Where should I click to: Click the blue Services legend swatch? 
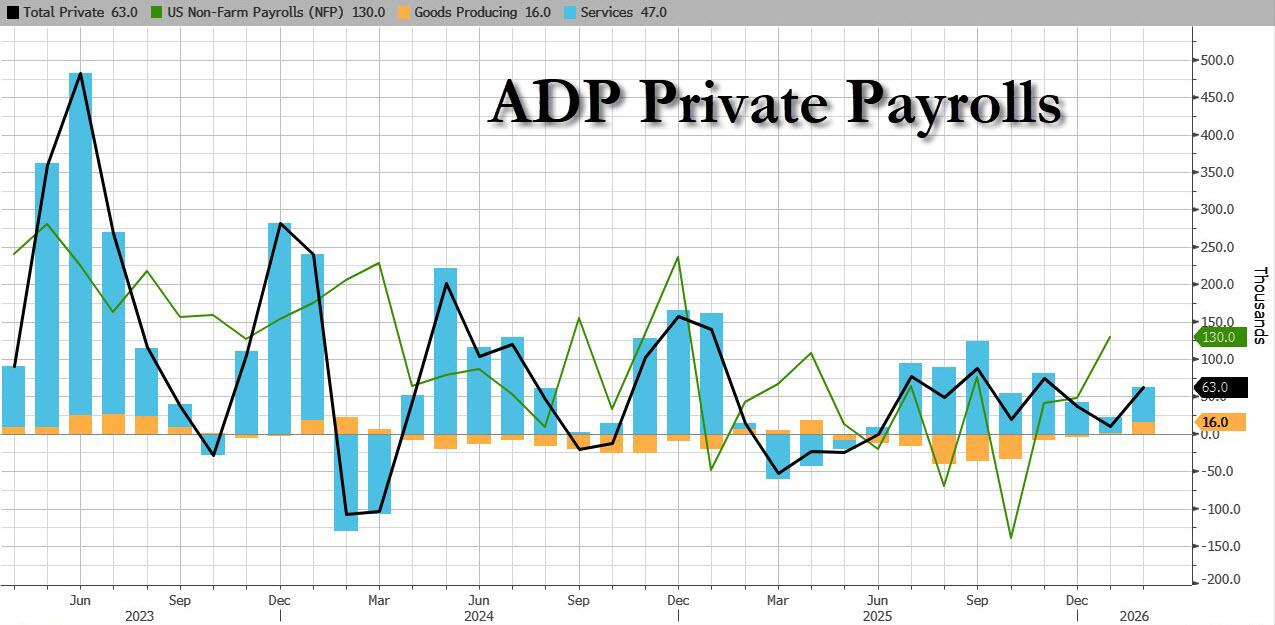[x=556, y=12]
